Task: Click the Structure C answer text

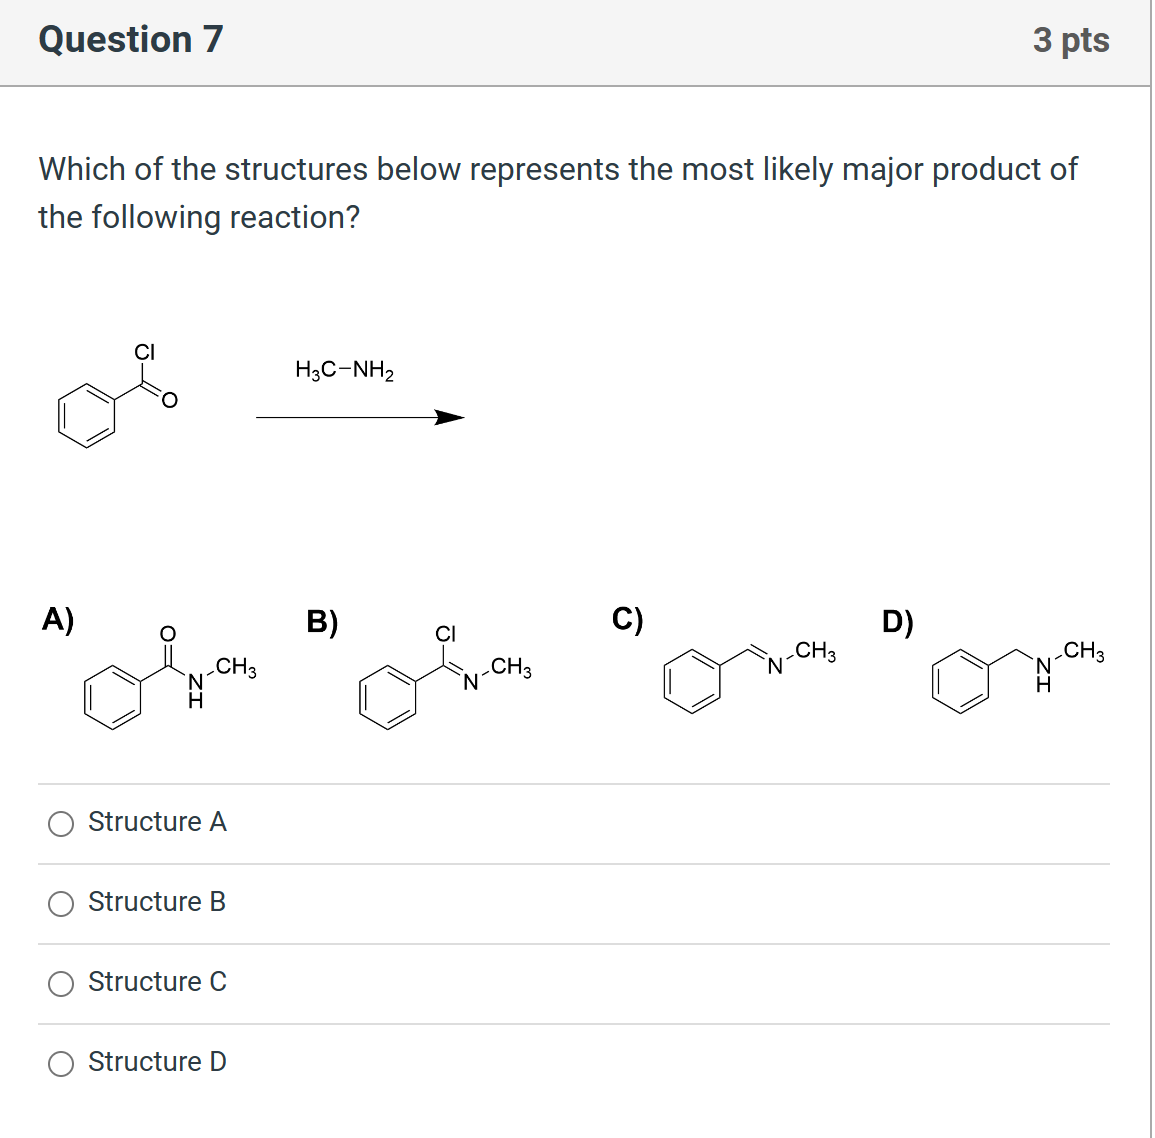Action: [x=157, y=981]
